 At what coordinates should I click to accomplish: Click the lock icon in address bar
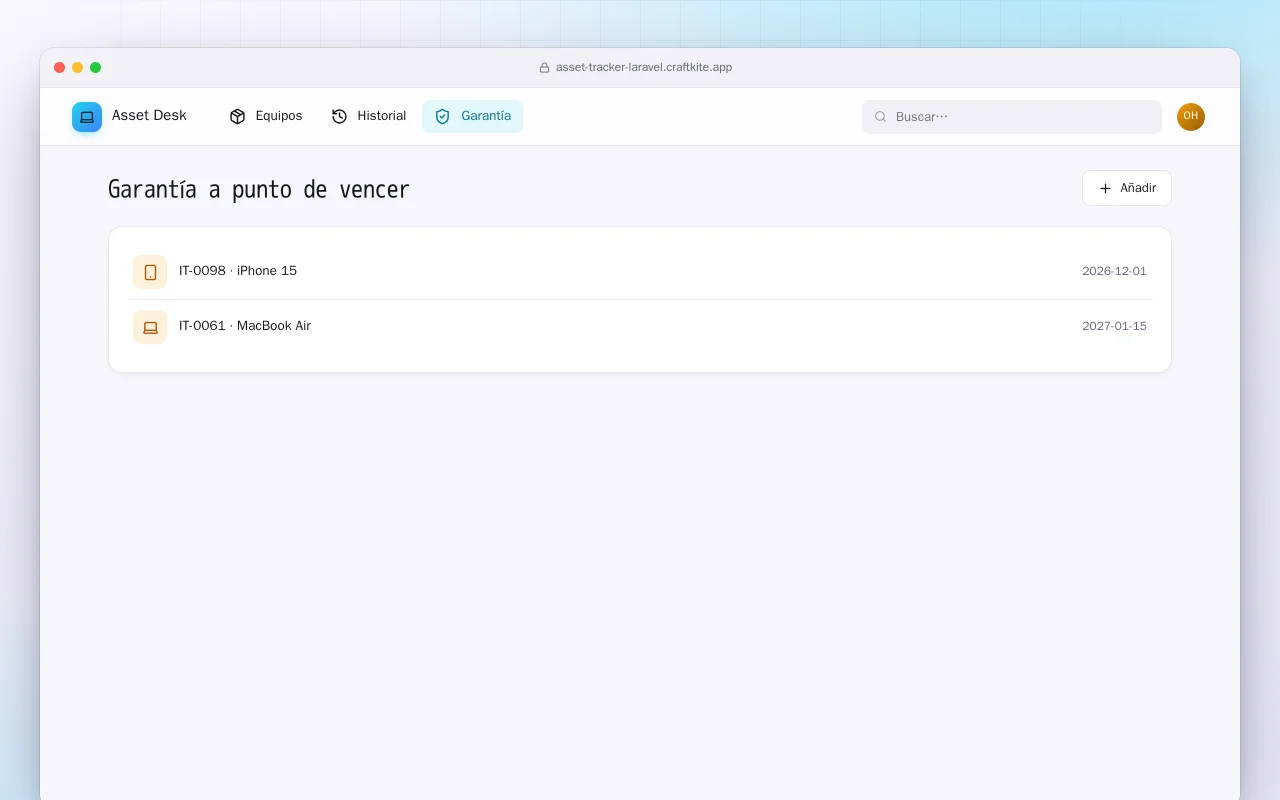tap(545, 68)
